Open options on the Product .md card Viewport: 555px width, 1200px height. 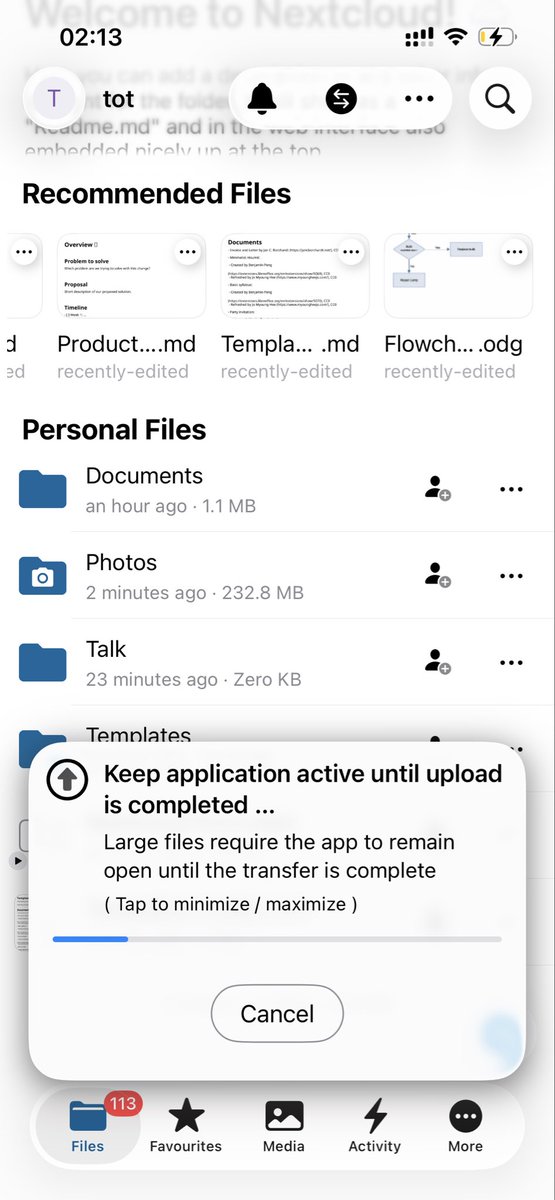187,253
